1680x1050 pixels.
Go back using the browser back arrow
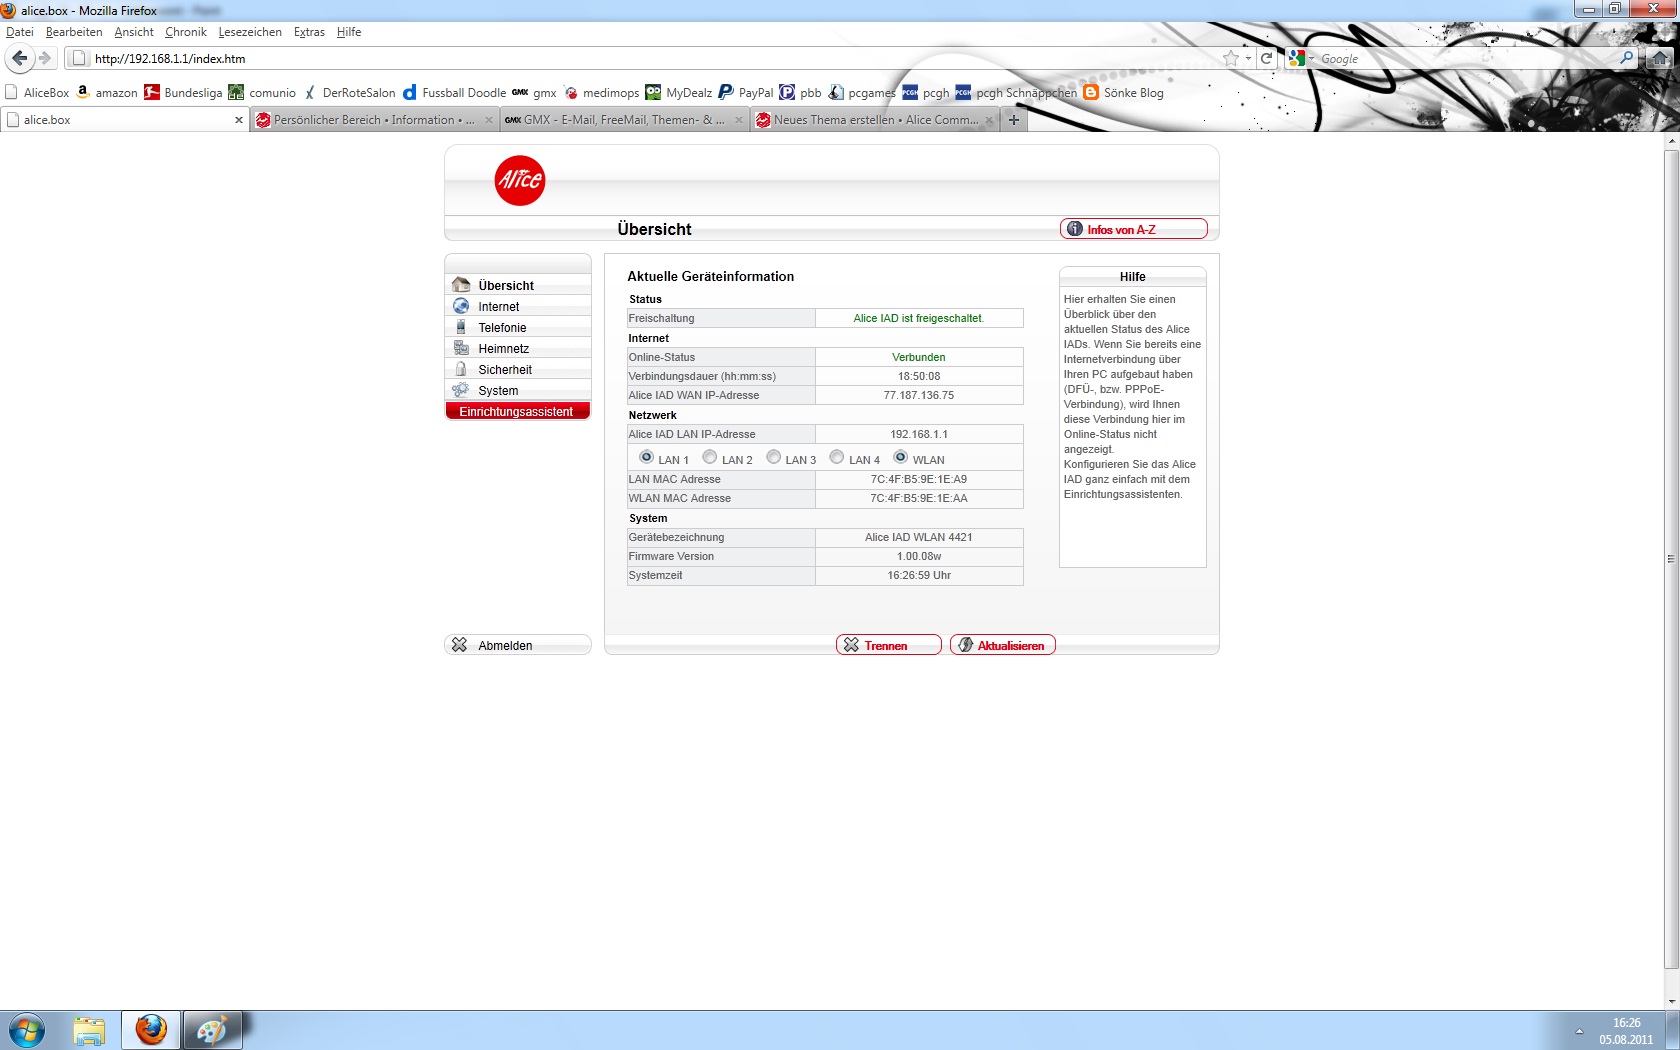tap(19, 58)
